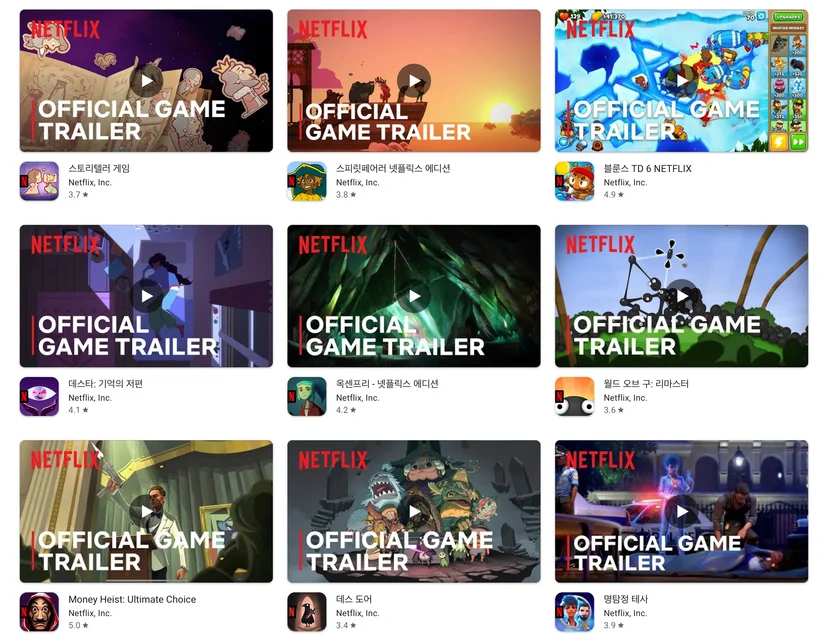Click the 3.6 star rating of 월드 오브 구
This screenshot has height=639, width=828.
[x=614, y=410]
